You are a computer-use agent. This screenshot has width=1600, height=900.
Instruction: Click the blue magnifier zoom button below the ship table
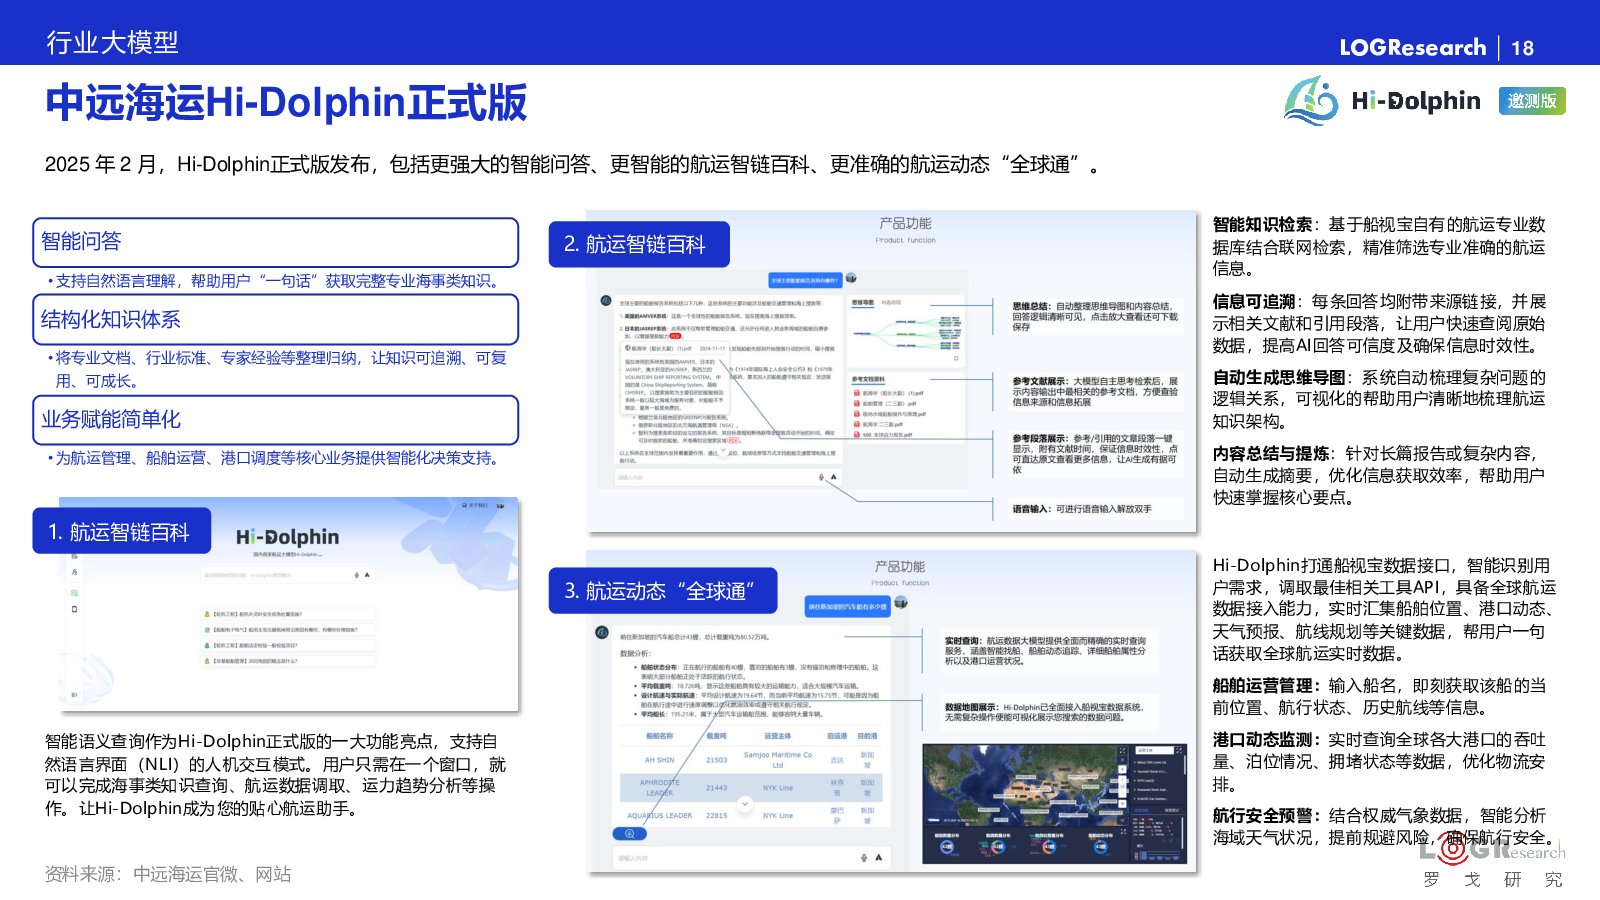[x=629, y=833]
